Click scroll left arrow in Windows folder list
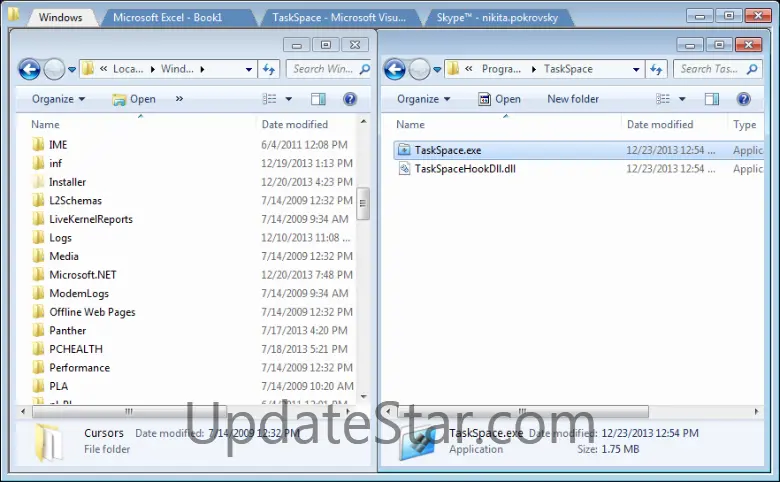Image resolution: width=780 pixels, height=482 pixels. point(23,411)
